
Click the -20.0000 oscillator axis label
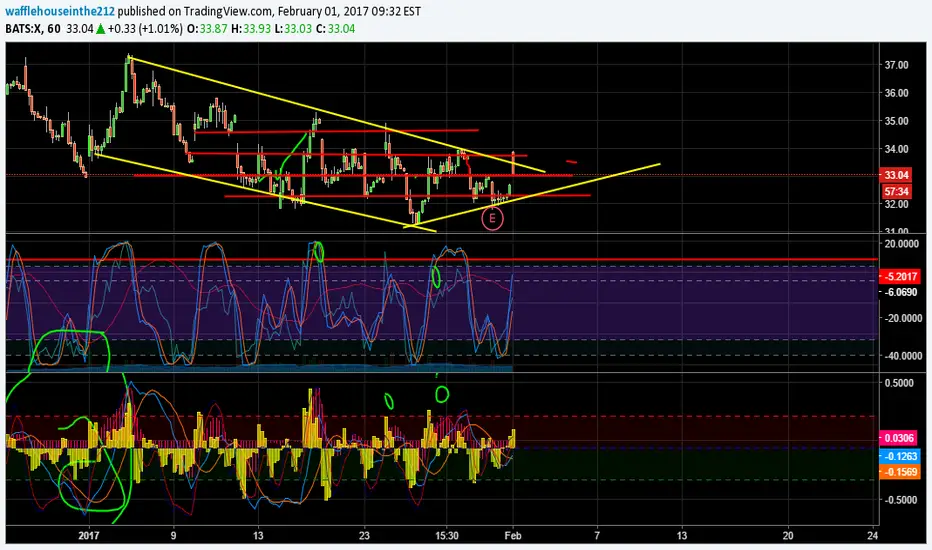[x=901, y=318]
